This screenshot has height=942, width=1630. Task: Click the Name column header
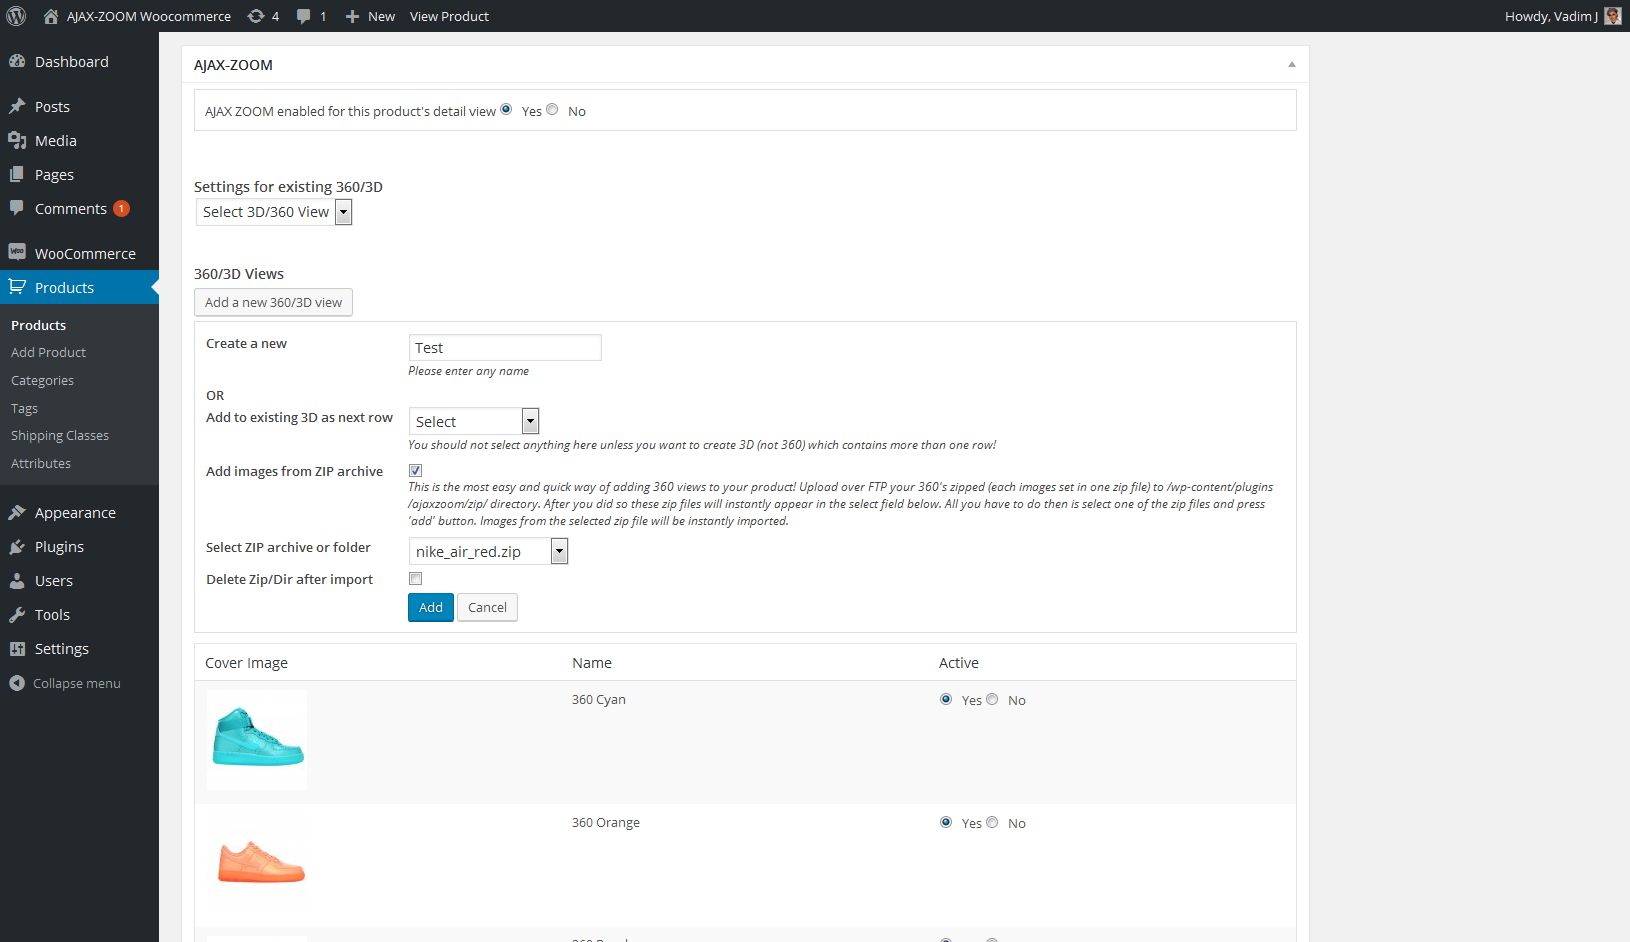[x=592, y=662]
